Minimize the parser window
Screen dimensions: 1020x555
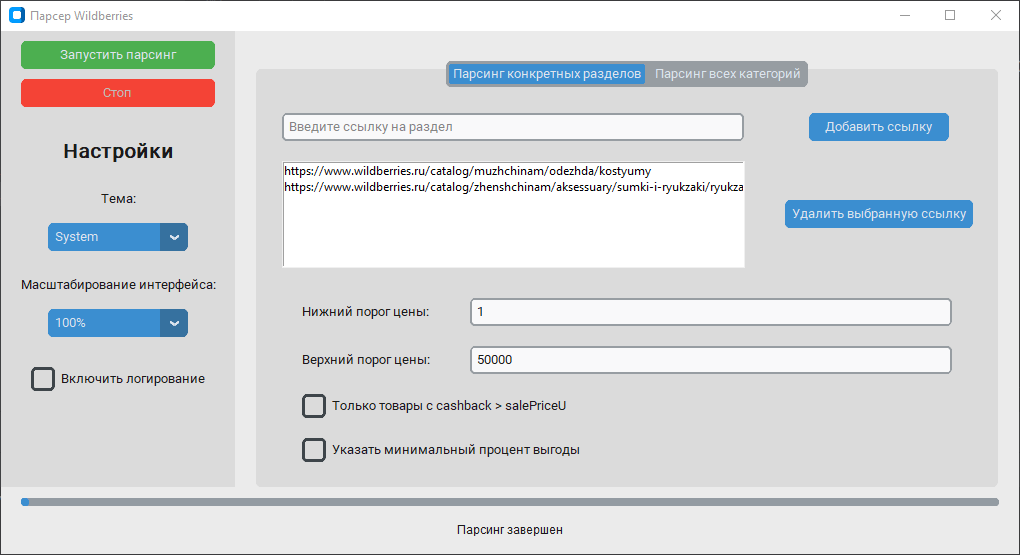point(904,16)
